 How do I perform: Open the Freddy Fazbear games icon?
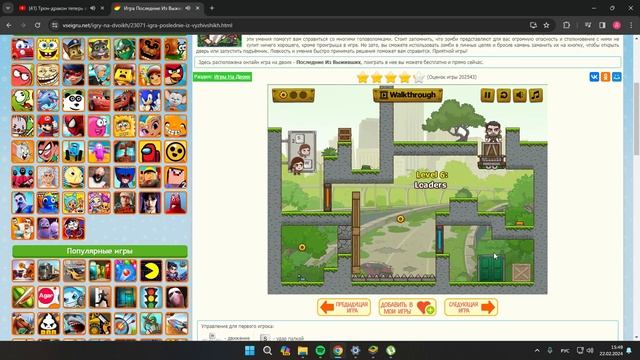(150, 49)
